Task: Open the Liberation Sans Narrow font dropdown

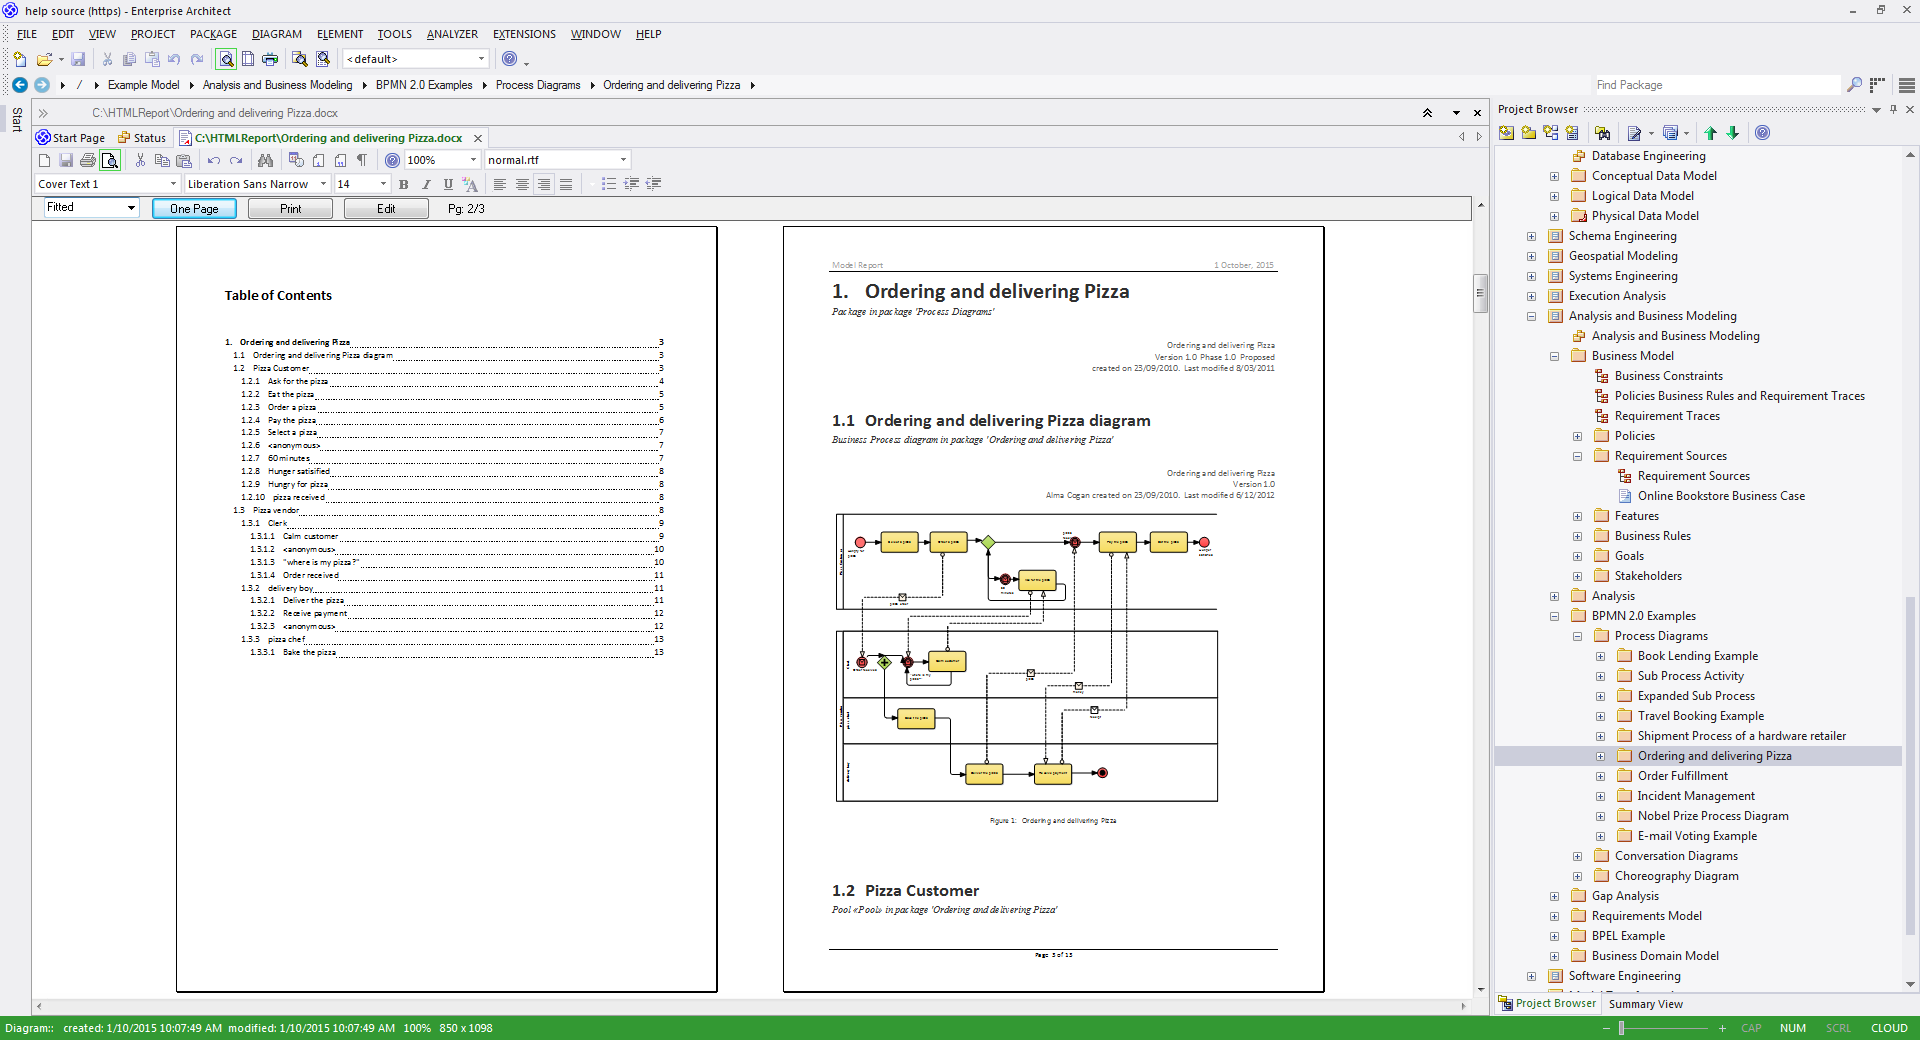Action: [x=323, y=184]
